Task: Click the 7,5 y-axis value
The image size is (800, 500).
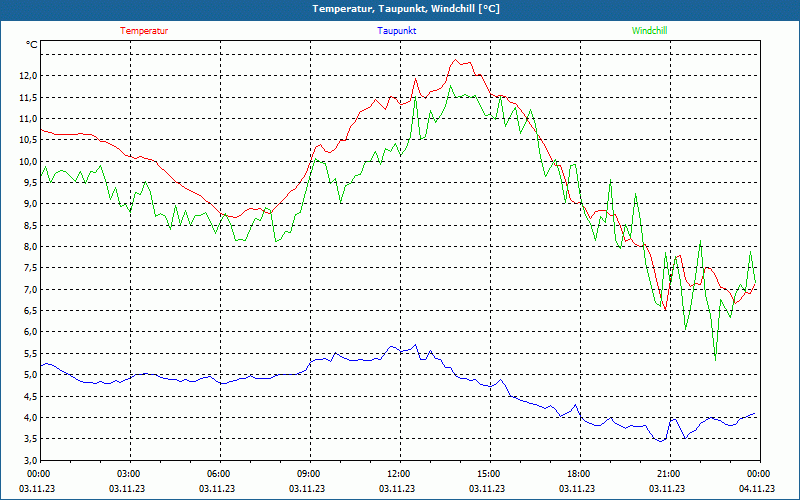Action: 30,268
